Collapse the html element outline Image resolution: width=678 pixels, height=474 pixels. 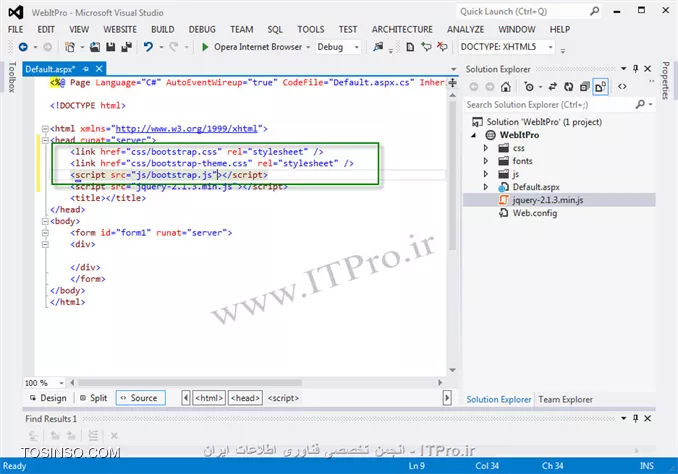pyautogui.click(x=45, y=128)
